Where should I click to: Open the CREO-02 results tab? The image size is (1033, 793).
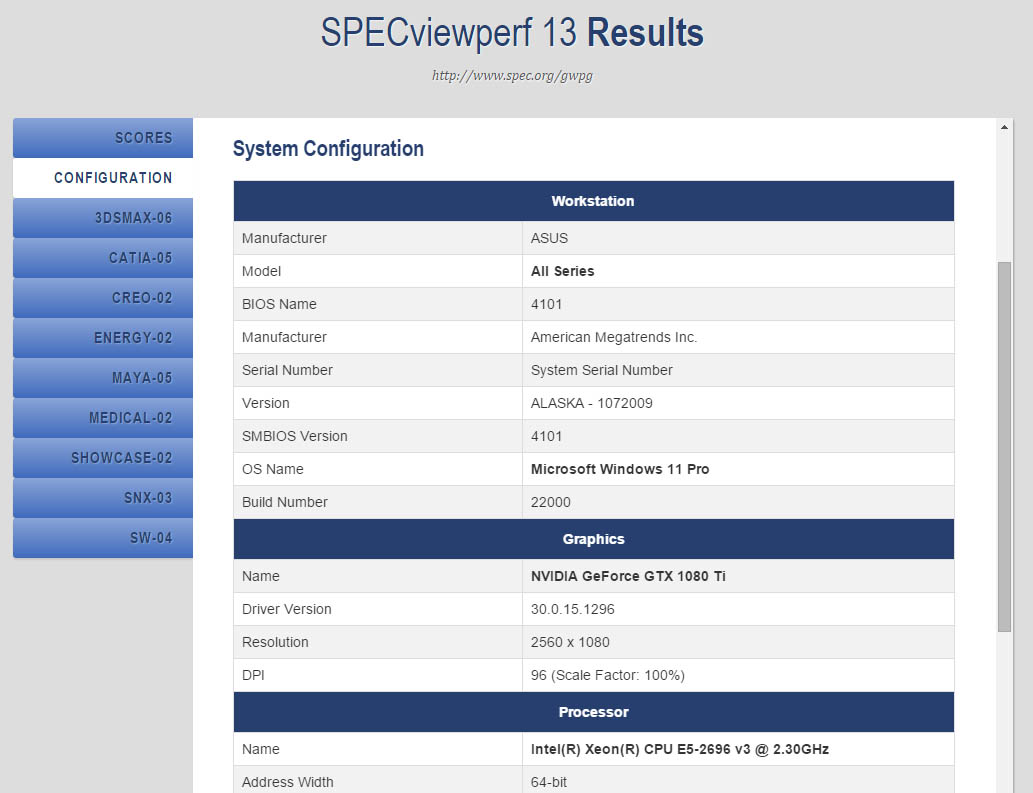click(103, 298)
